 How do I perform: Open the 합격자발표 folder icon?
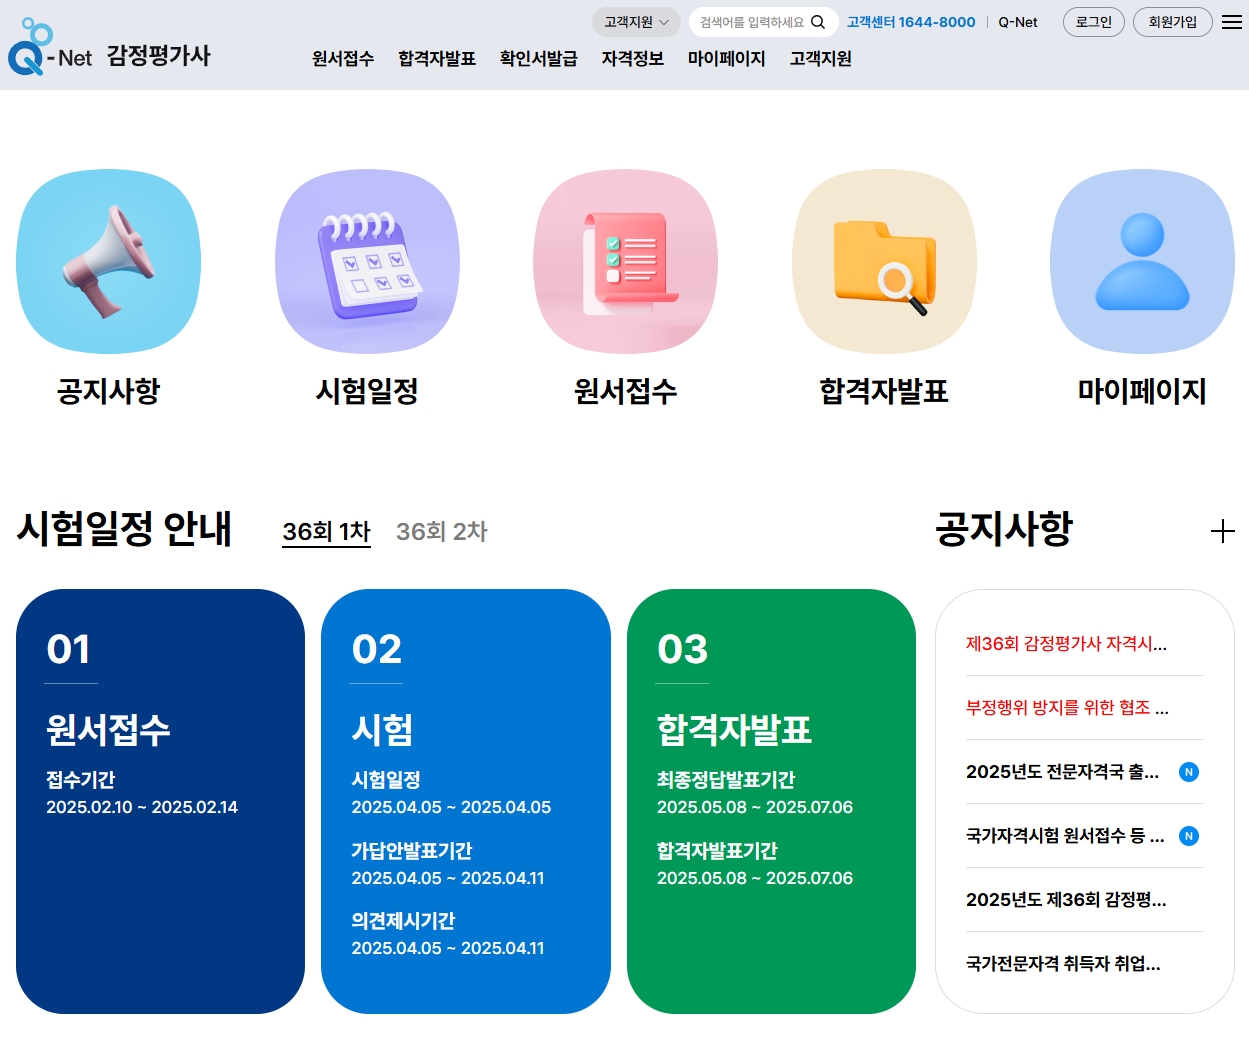[883, 261]
